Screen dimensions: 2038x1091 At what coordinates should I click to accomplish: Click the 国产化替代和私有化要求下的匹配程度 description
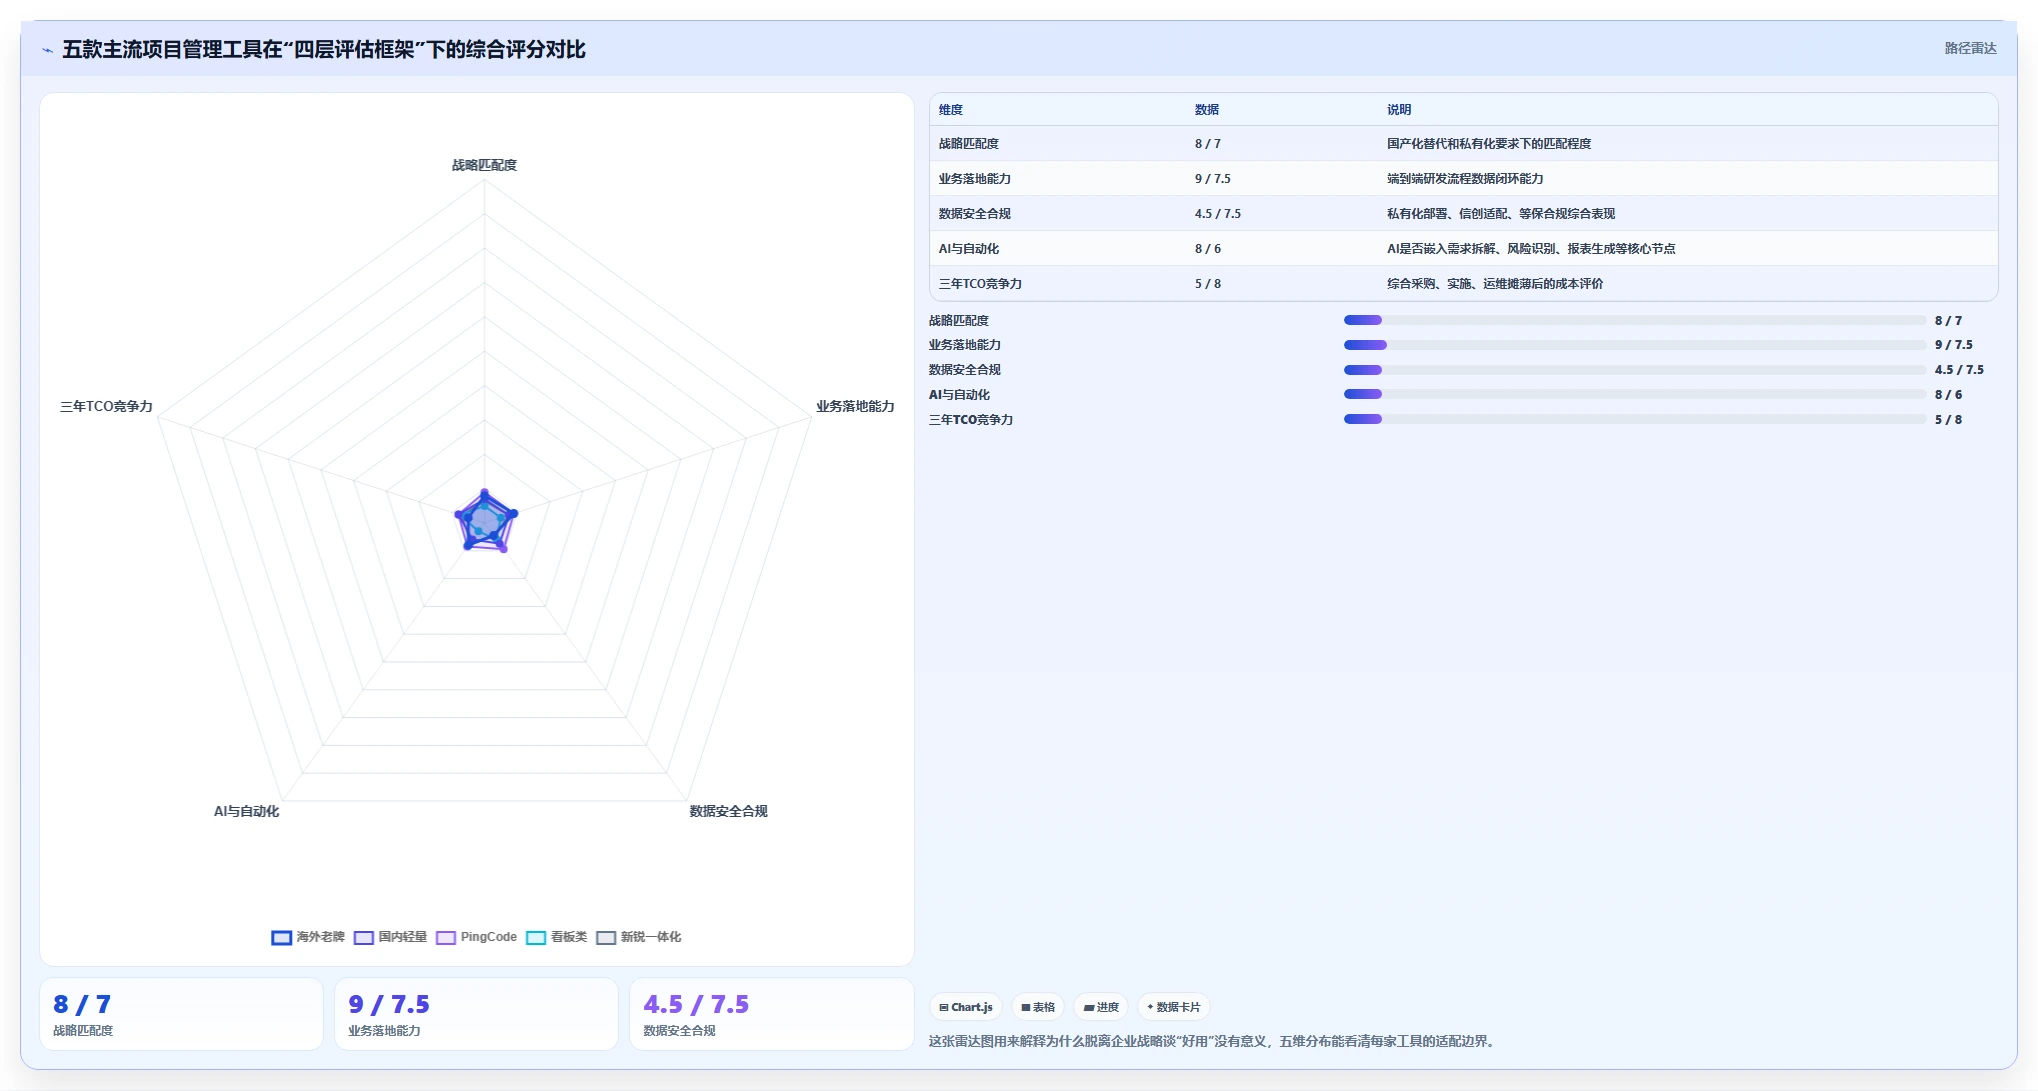pyautogui.click(x=1489, y=144)
